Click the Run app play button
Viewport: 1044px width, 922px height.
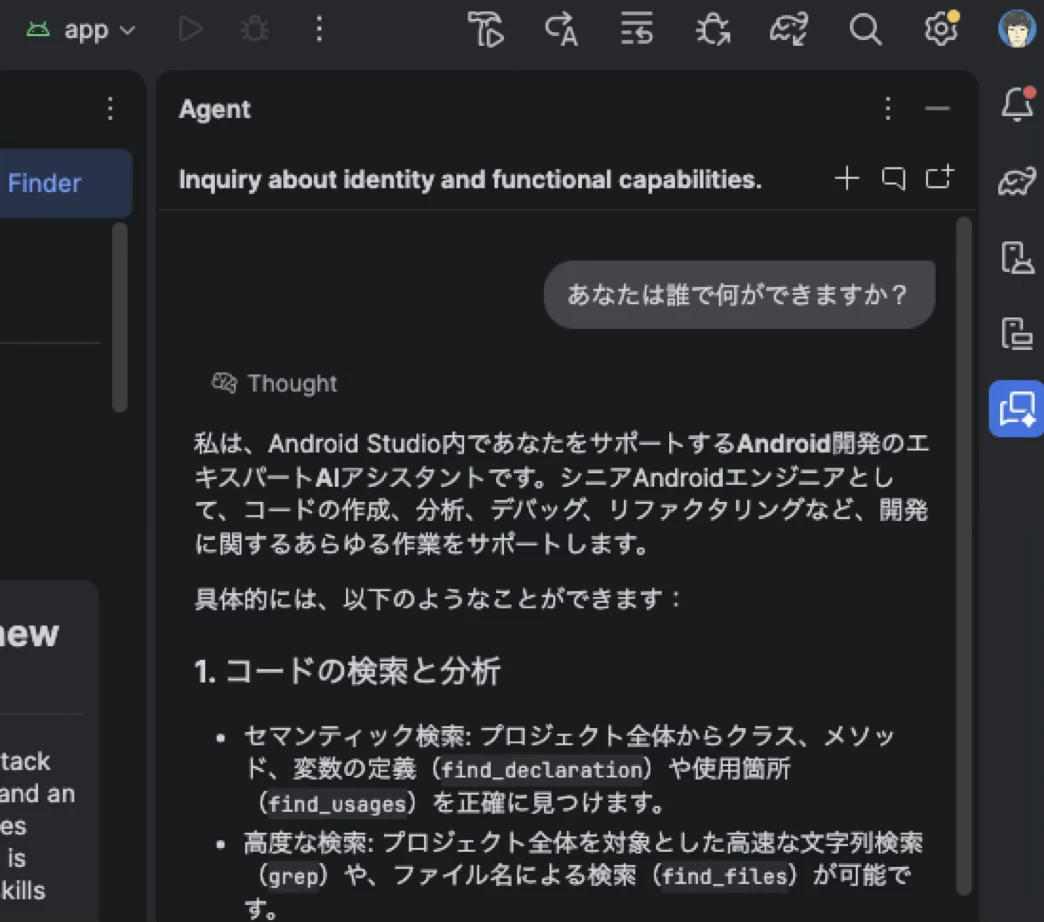click(x=190, y=30)
